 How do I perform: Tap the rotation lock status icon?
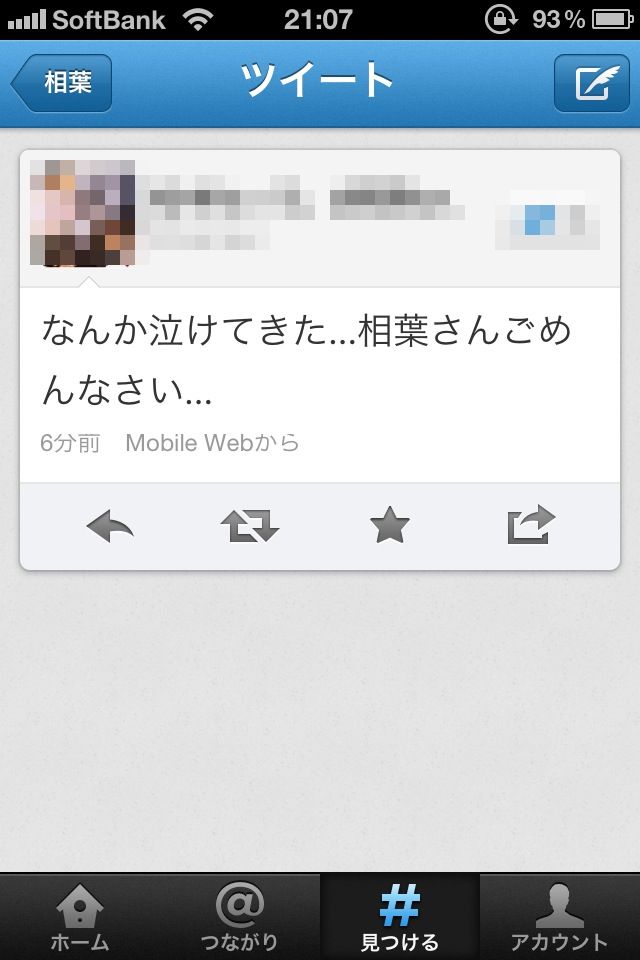502,20
